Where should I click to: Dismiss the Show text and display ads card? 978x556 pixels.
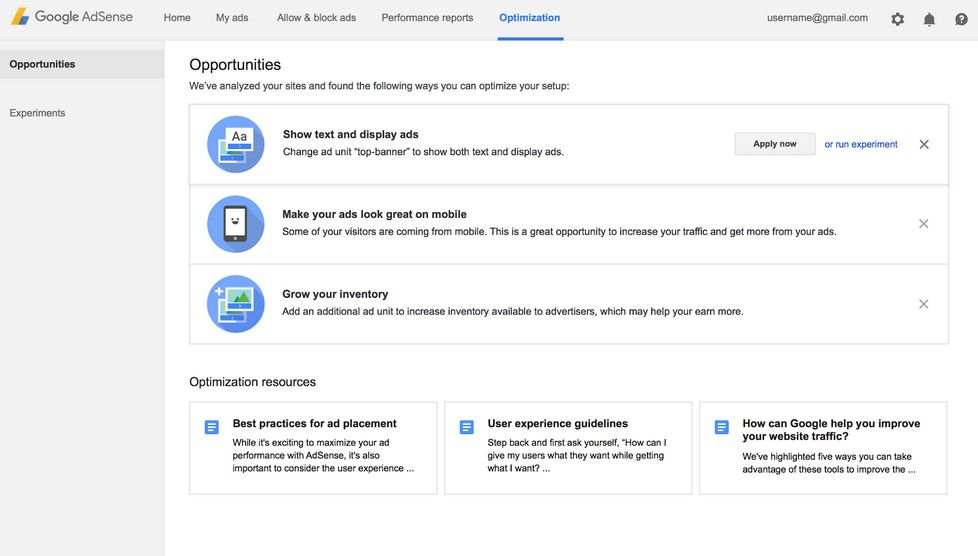(924, 144)
